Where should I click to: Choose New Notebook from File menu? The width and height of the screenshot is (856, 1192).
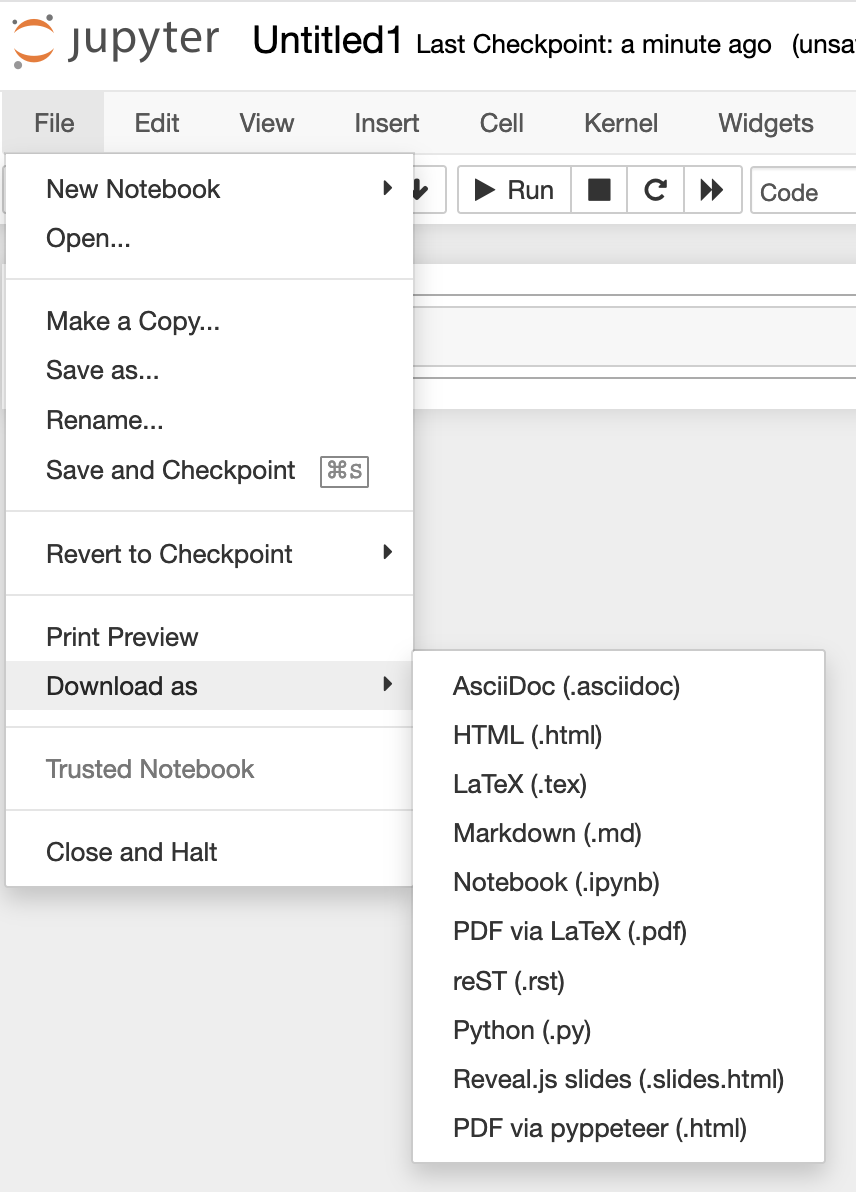[209, 189]
